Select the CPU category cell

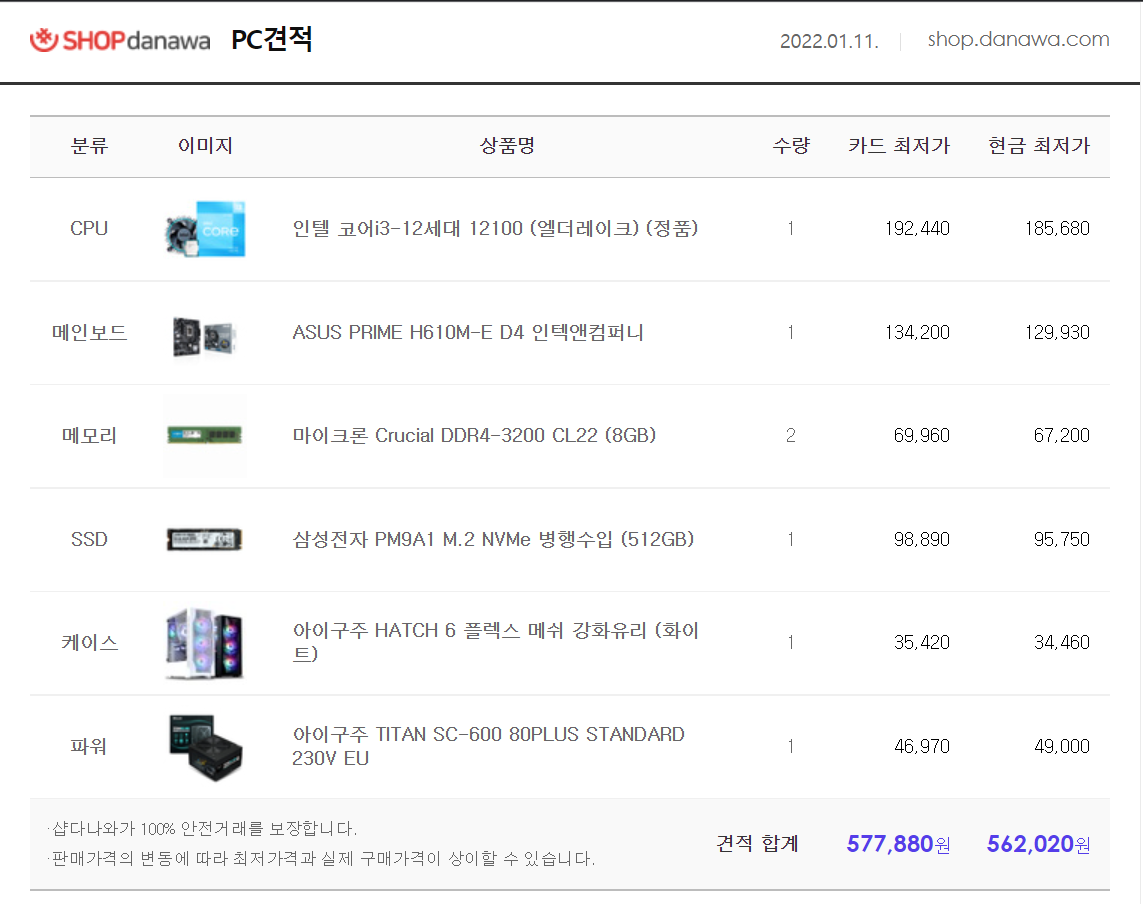pos(89,229)
